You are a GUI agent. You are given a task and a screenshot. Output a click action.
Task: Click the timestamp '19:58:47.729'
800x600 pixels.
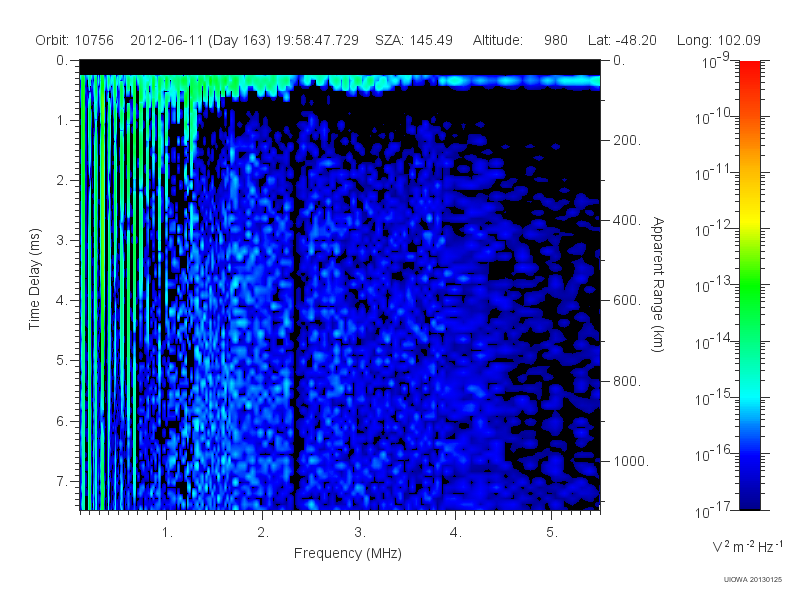click(x=317, y=40)
